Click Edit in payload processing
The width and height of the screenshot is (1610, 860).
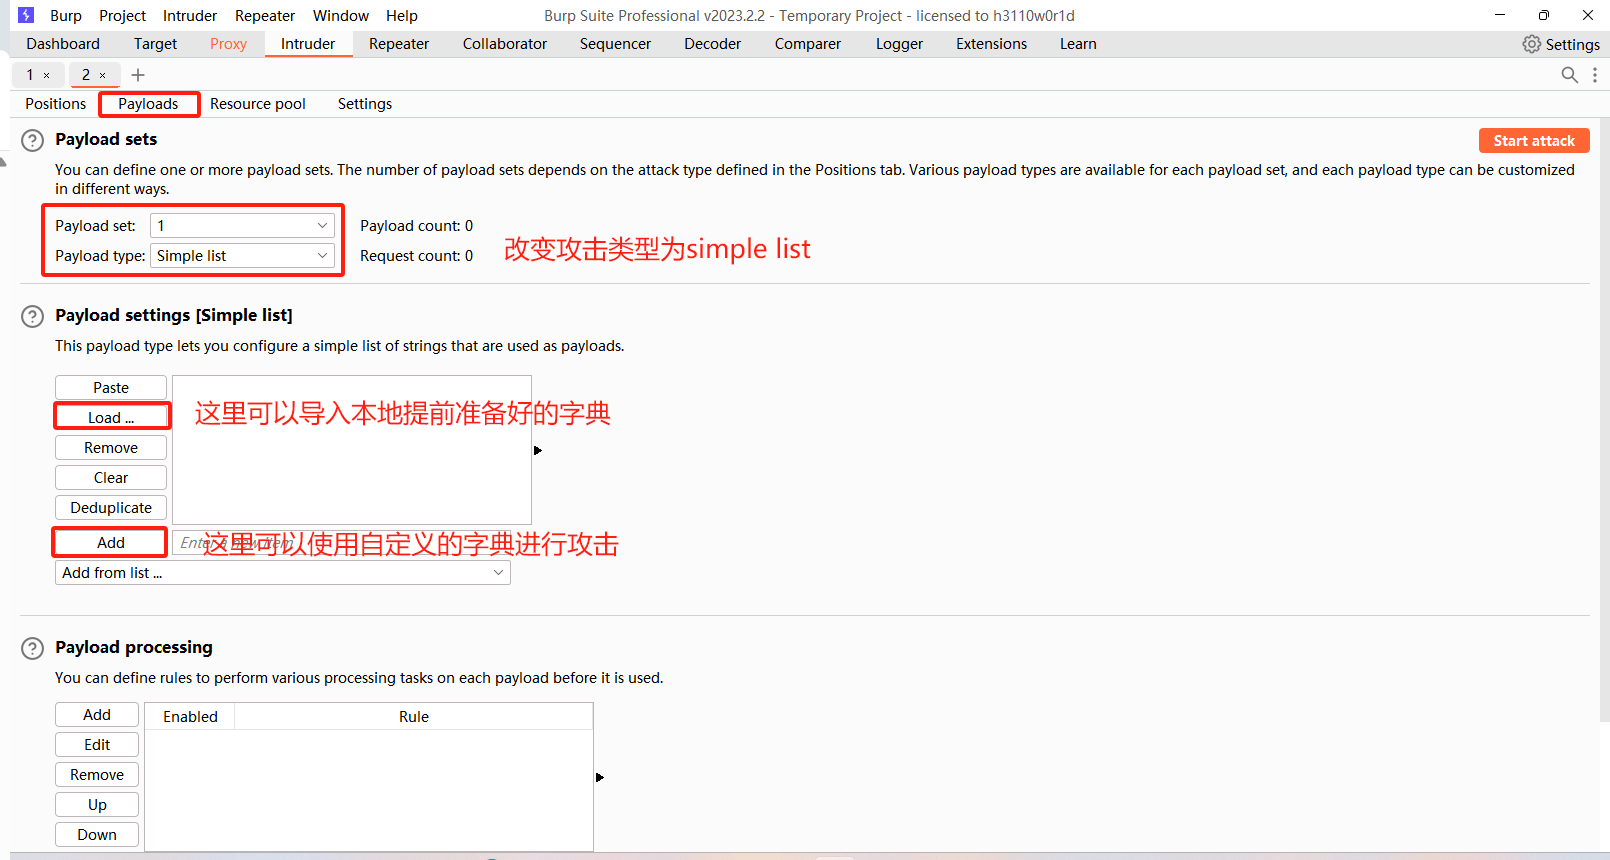[x=97, y=745]
